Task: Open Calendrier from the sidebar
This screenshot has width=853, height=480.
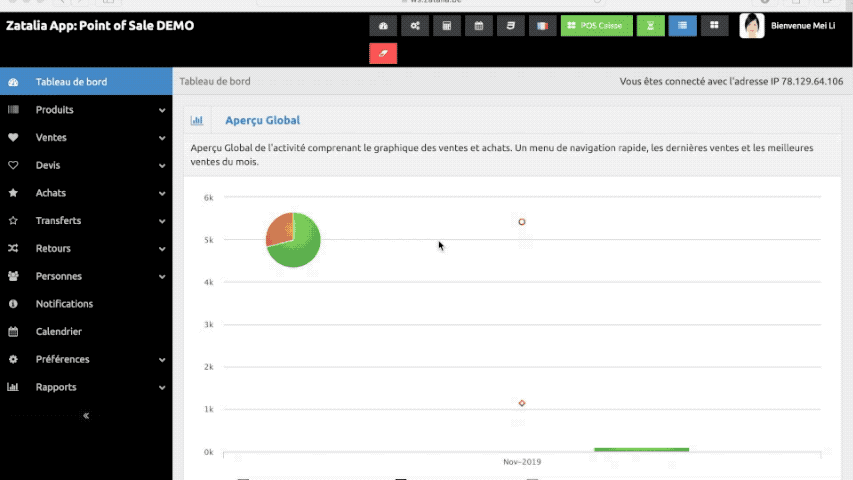Action: (58, 331)
